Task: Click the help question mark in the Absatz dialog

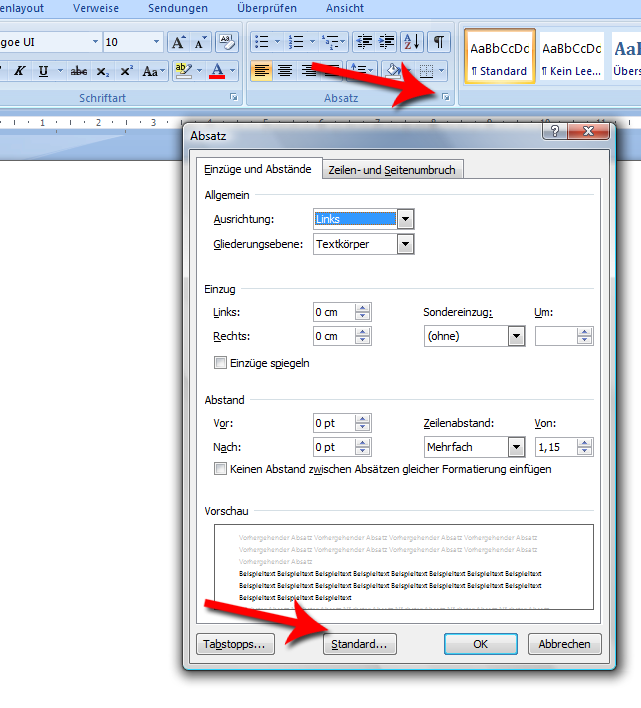Action: click(555, 131)
